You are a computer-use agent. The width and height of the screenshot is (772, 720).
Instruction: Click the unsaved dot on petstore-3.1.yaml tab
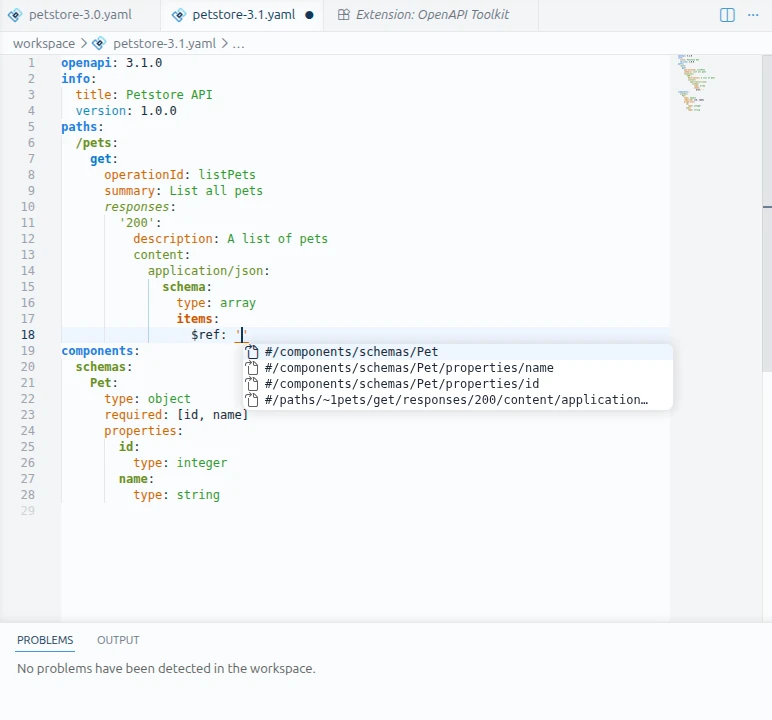[x=309, y=15]
